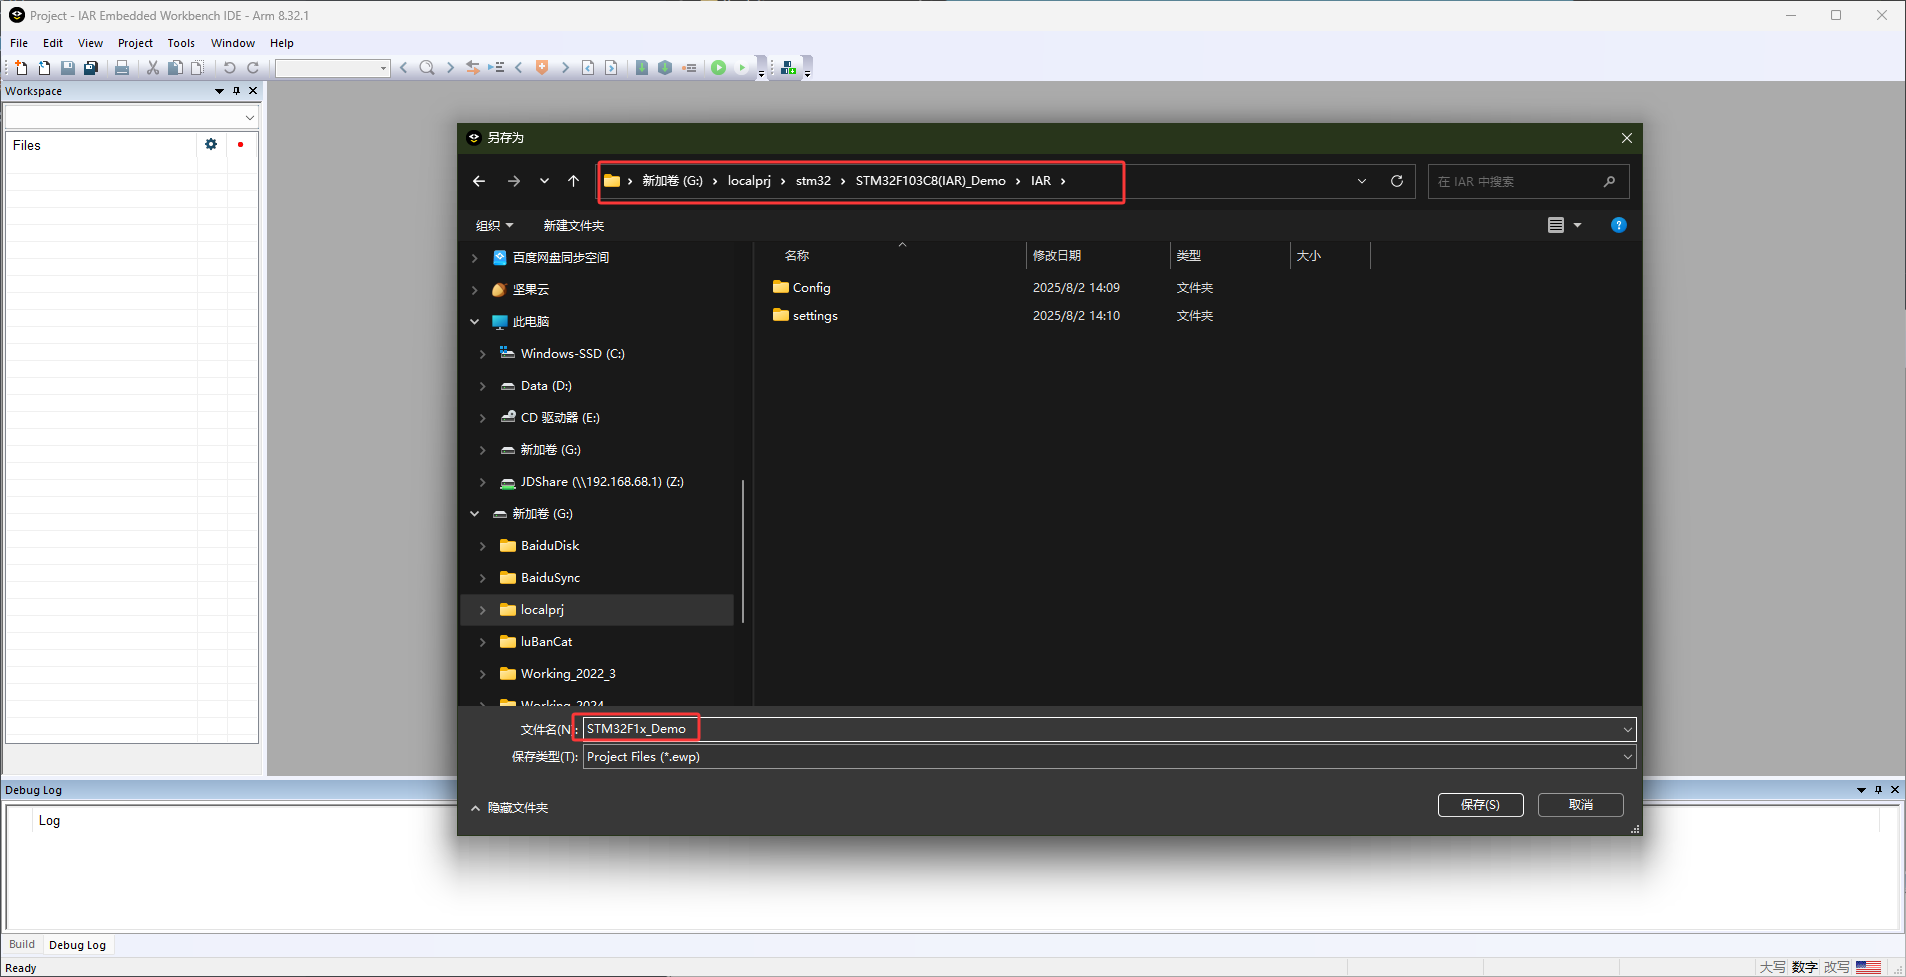Click the green Download and Debug icon
Screen dimensions: 1906x977
[x=718, y=68]
